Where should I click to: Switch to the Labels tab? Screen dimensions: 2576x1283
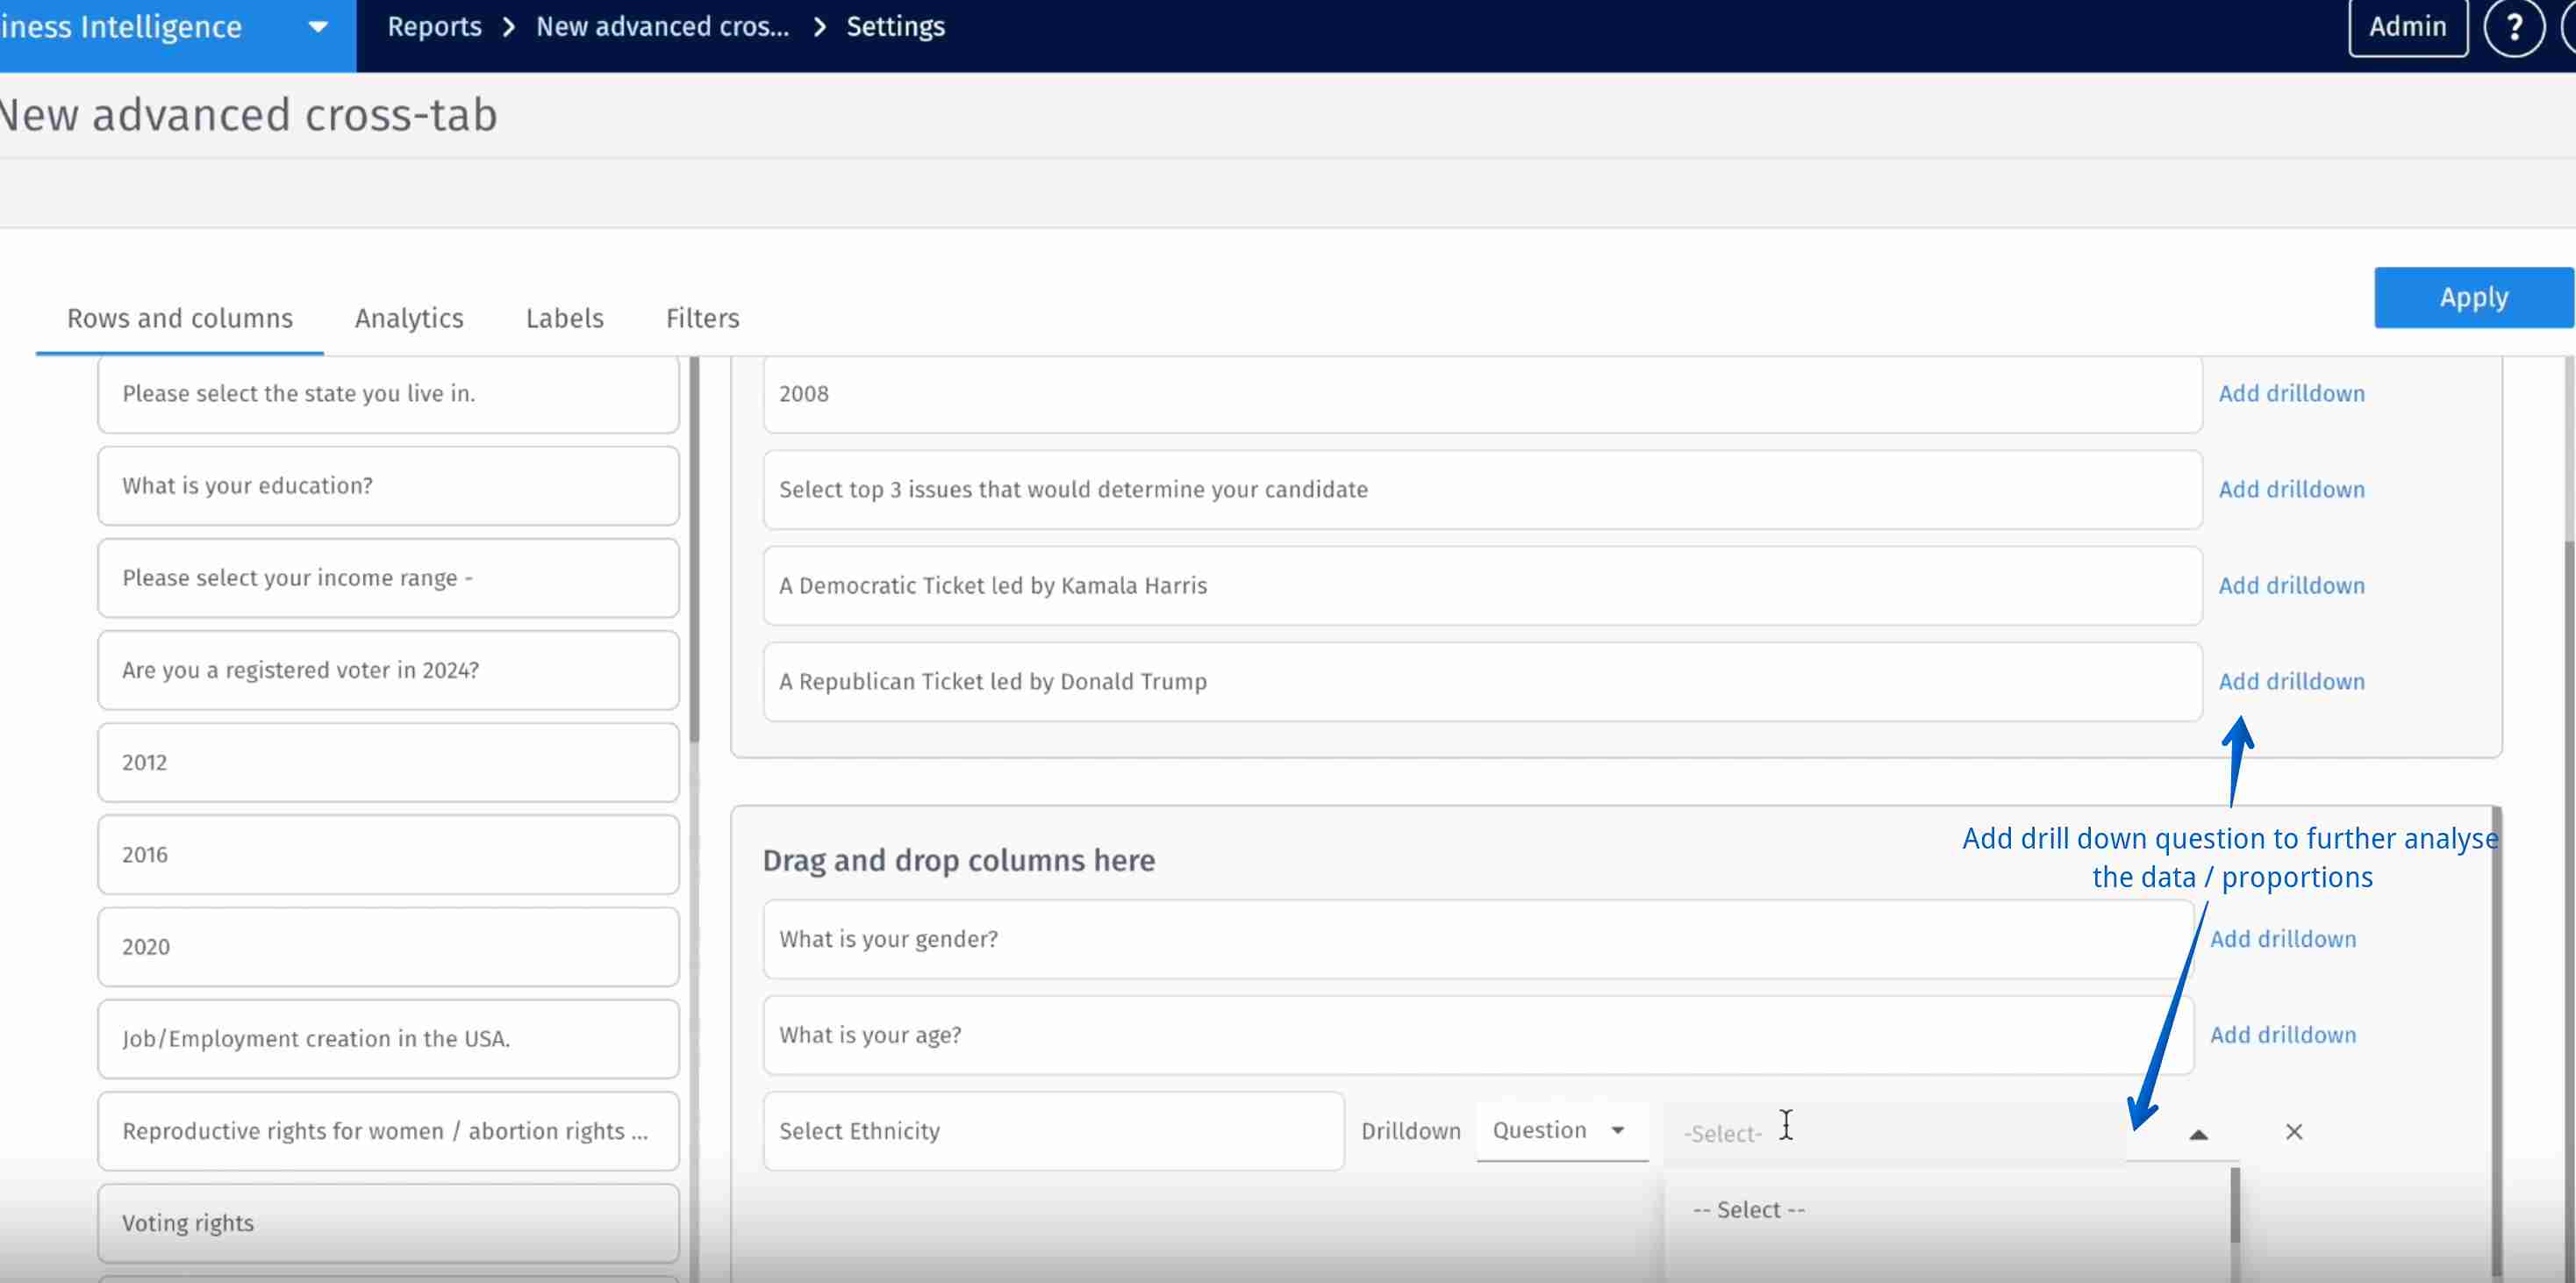(x=565, y=318)
